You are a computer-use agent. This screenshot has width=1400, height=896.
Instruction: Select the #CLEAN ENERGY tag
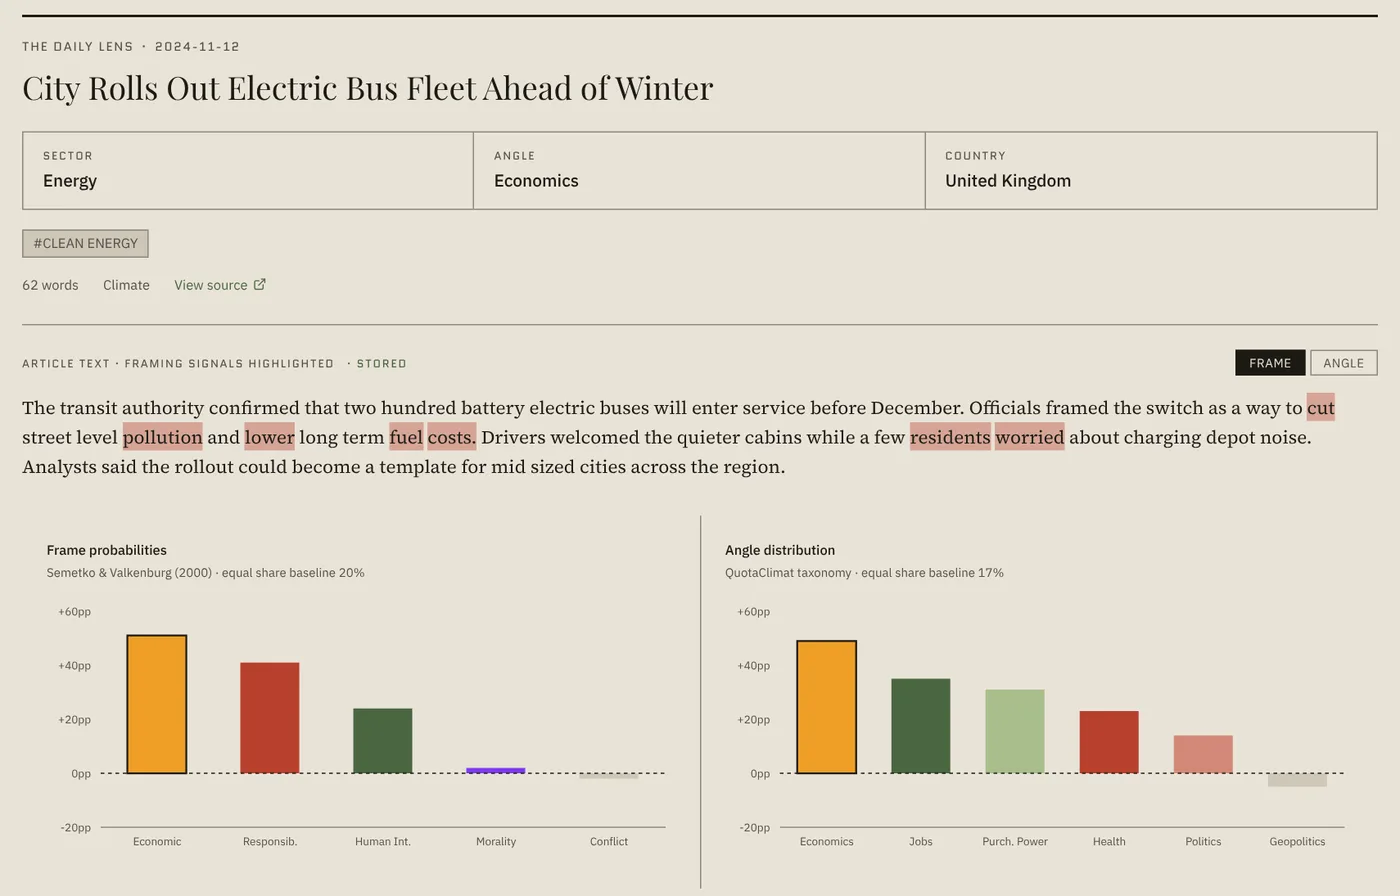tap(85, 244)
